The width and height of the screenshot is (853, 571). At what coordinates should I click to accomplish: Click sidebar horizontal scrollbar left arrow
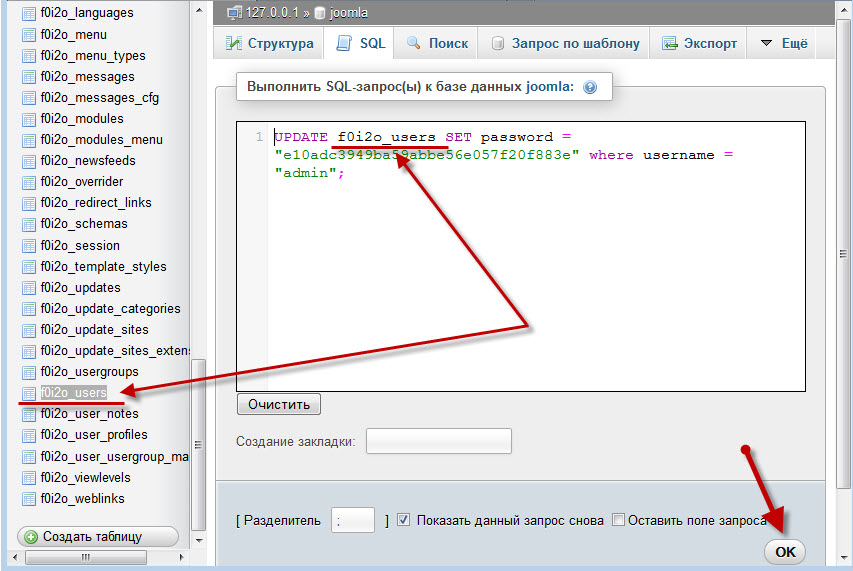(15, 557)
